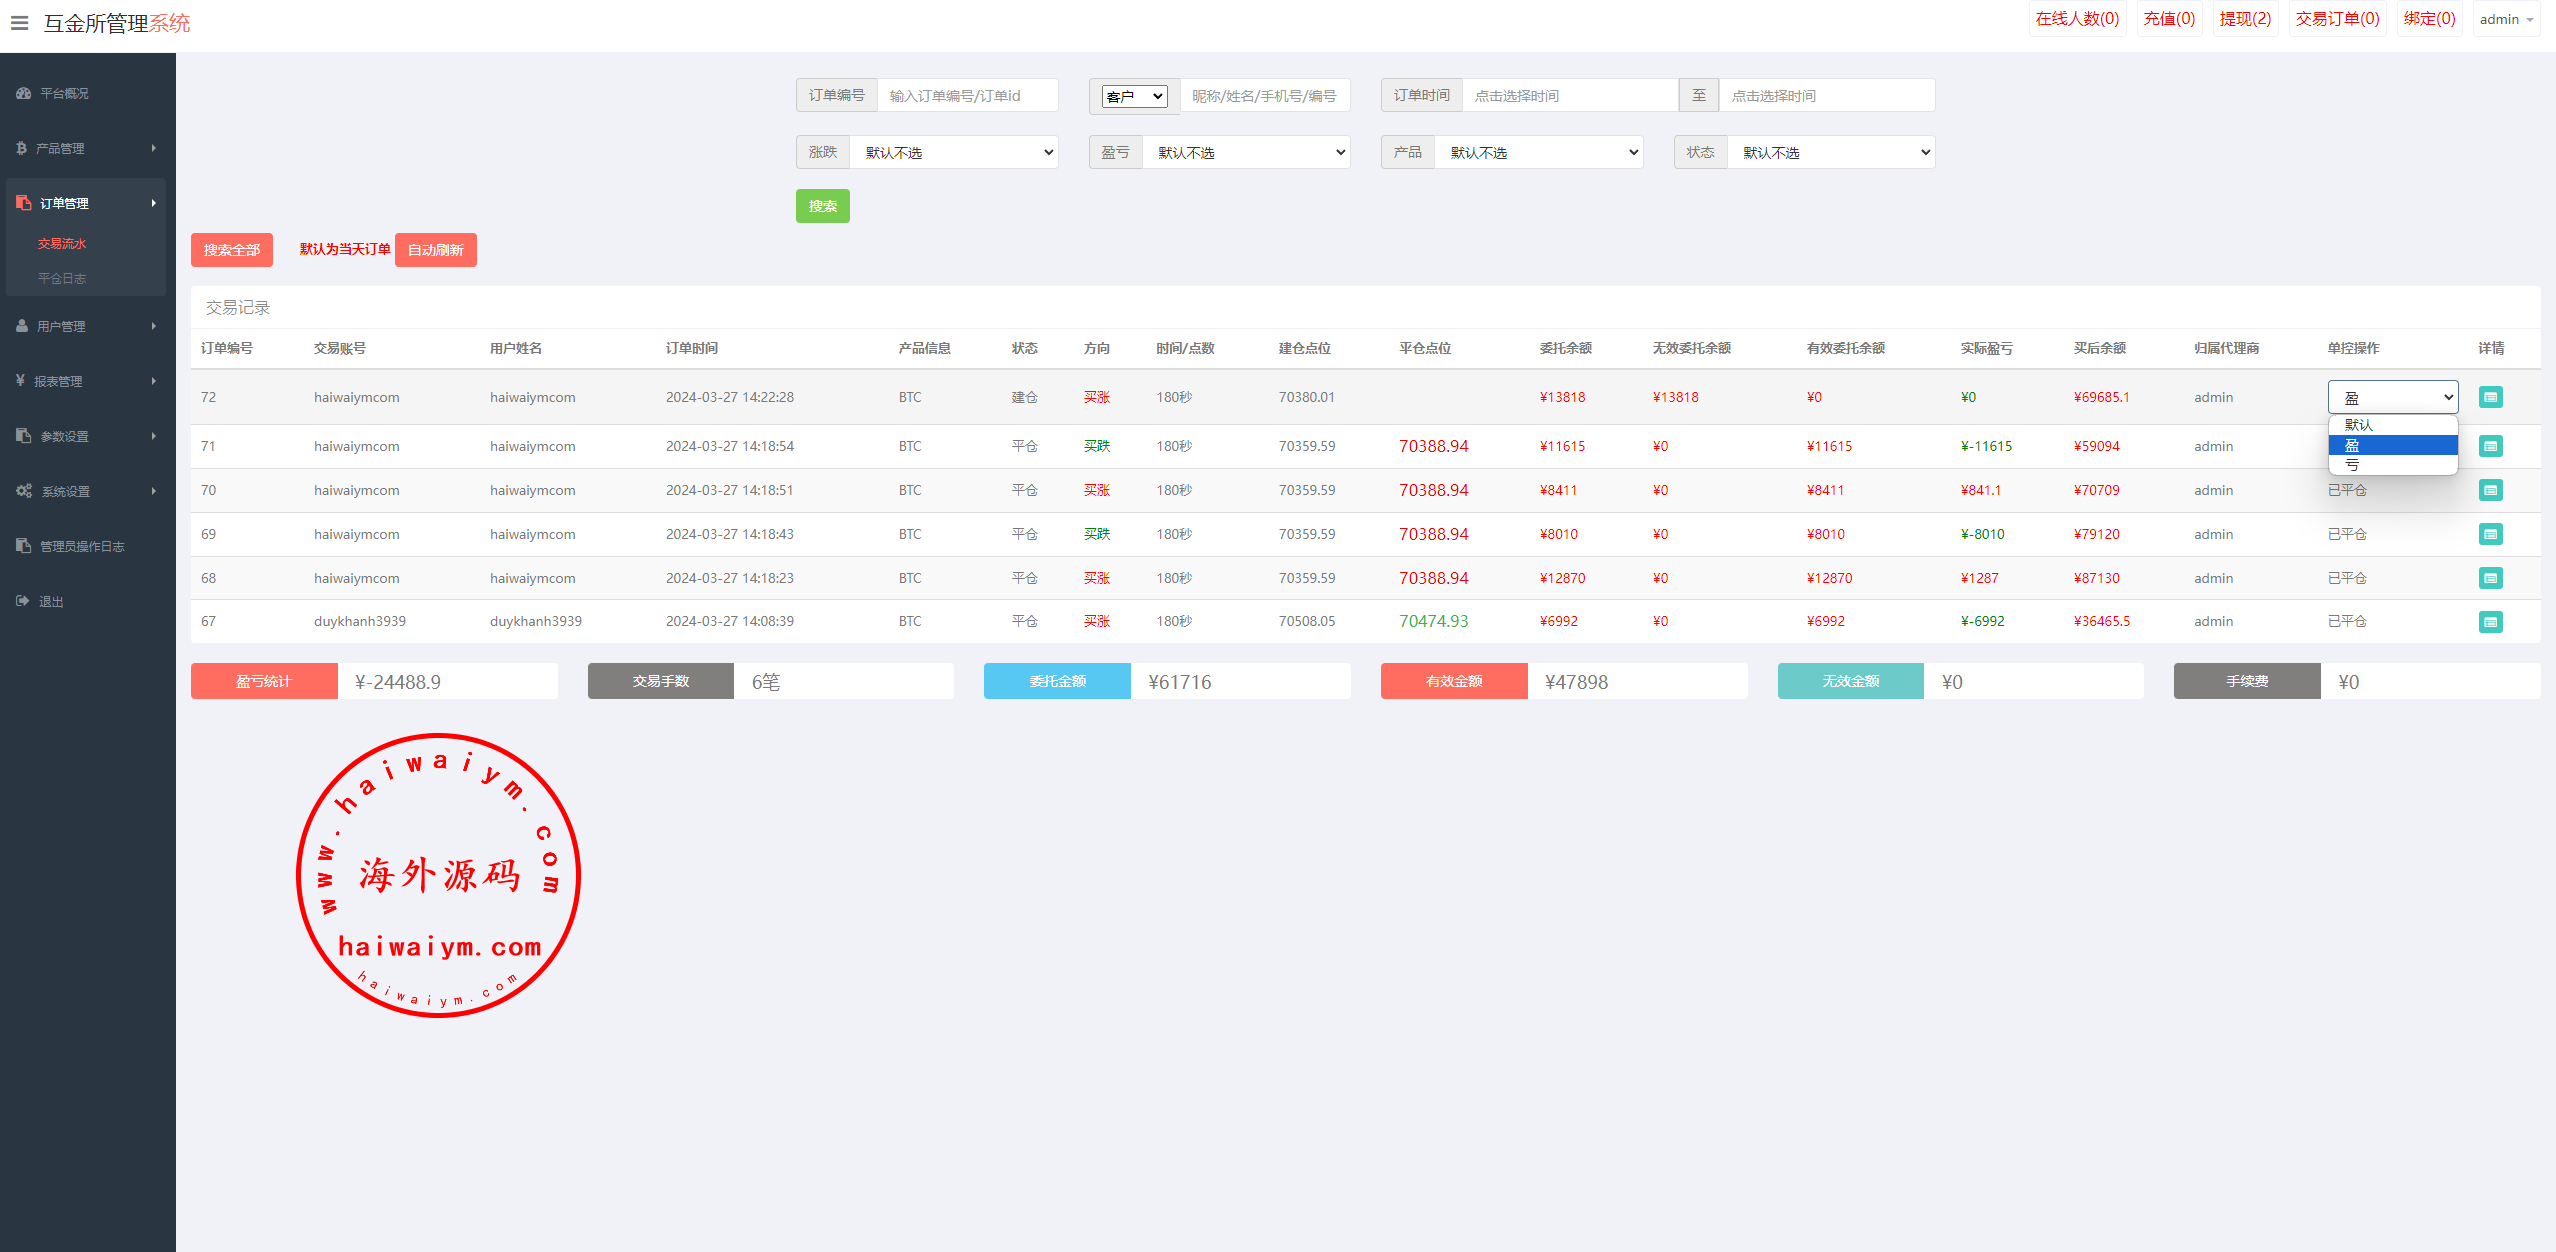Open 系统设置 gears sidebar item

click(65, 491)
